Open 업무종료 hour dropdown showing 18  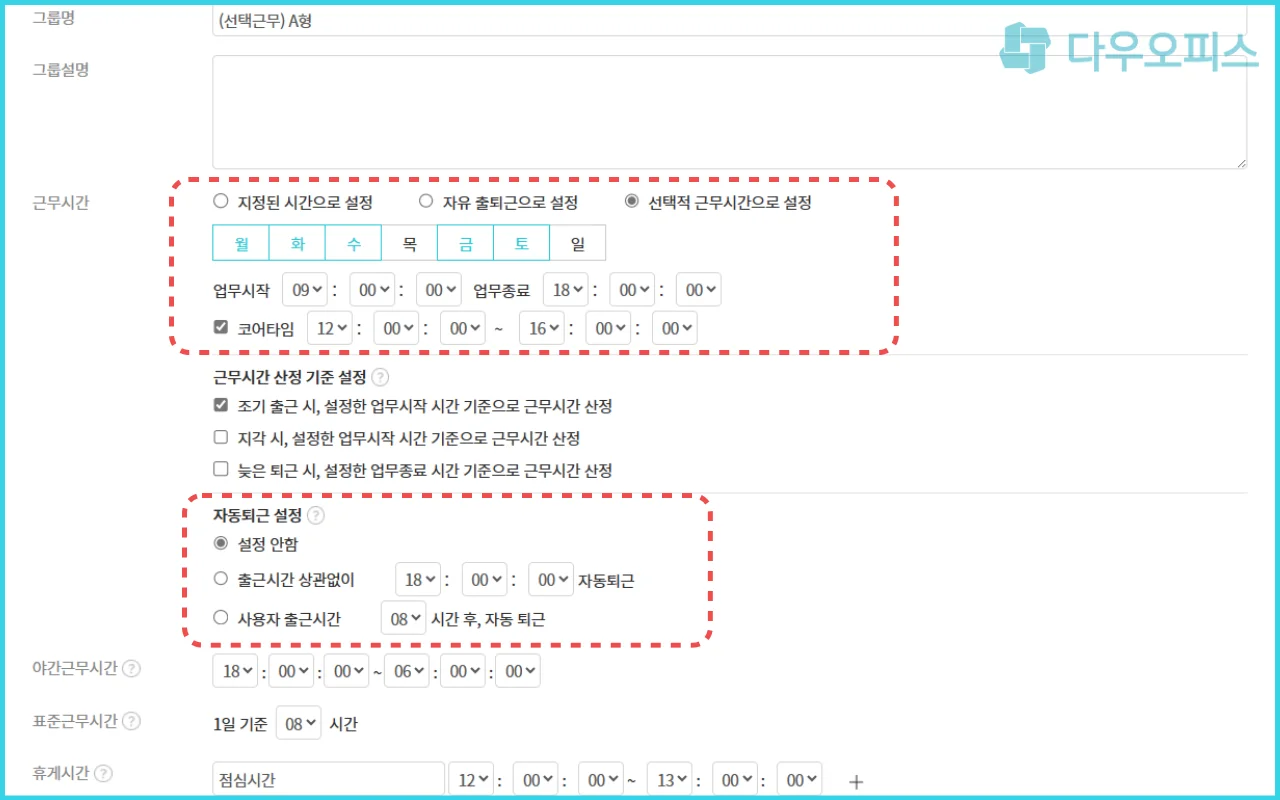[x=566, y=290]
